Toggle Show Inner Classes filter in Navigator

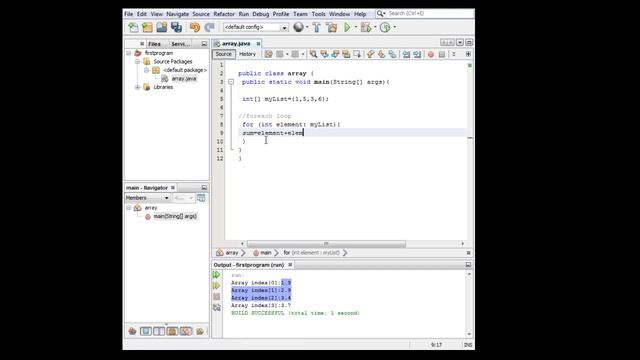186,331
